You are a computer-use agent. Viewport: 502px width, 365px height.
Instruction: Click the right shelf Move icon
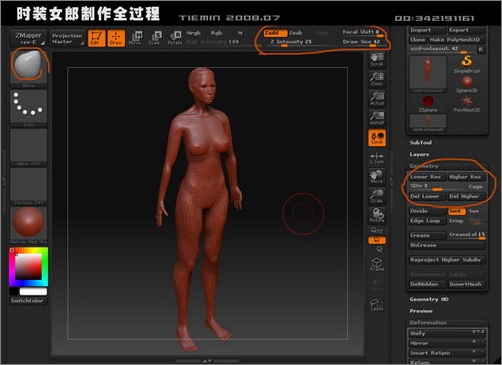(377, 176)
